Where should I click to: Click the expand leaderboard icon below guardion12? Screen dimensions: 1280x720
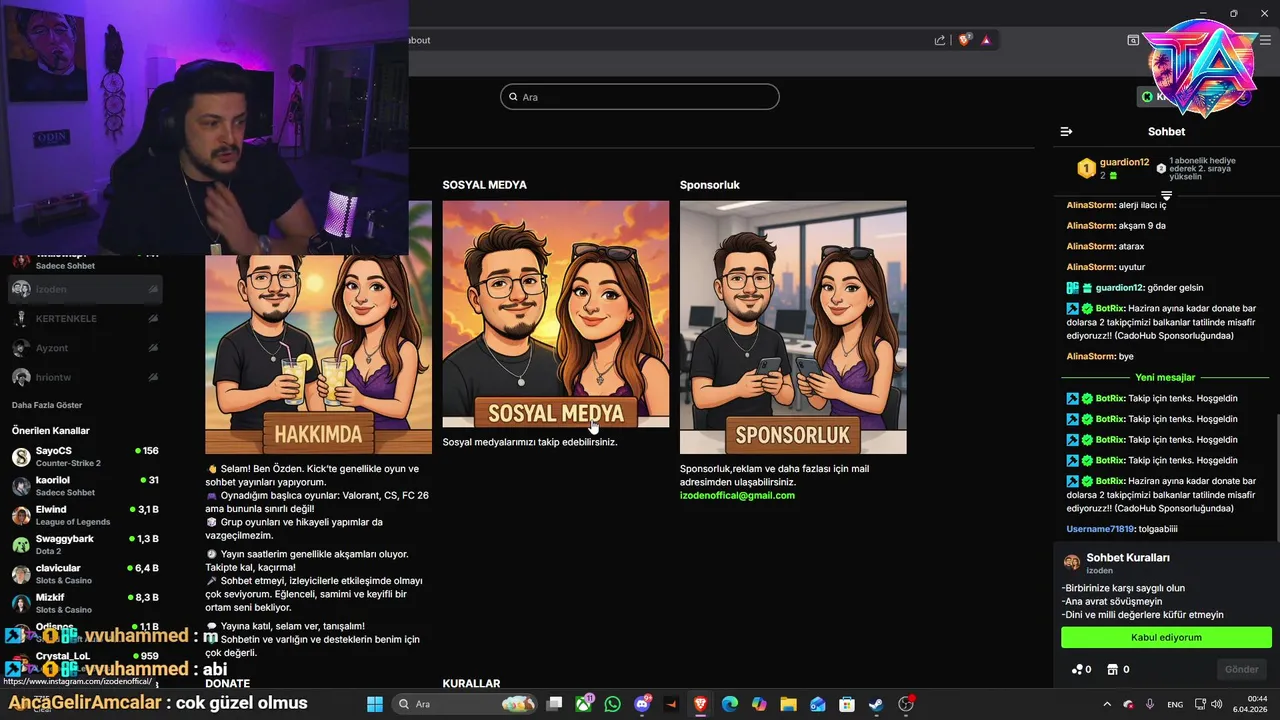click(x=1166, y=195)
